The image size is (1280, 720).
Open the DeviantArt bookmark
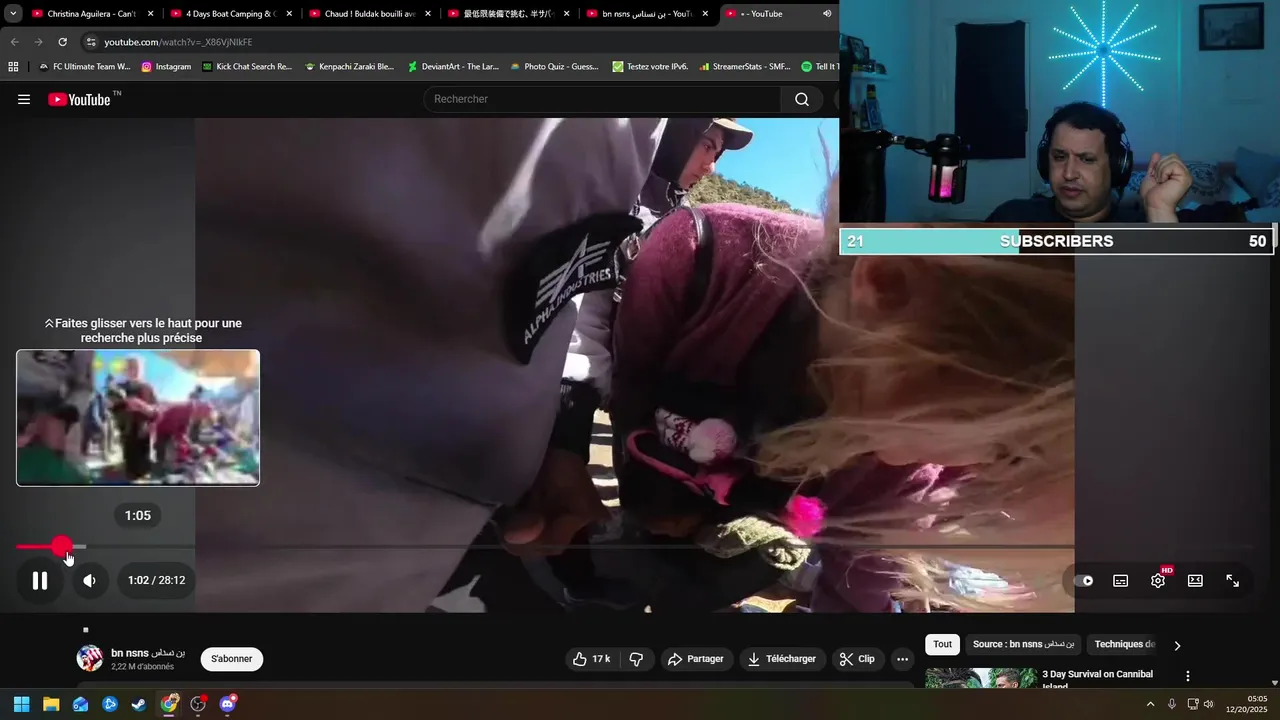452,67
